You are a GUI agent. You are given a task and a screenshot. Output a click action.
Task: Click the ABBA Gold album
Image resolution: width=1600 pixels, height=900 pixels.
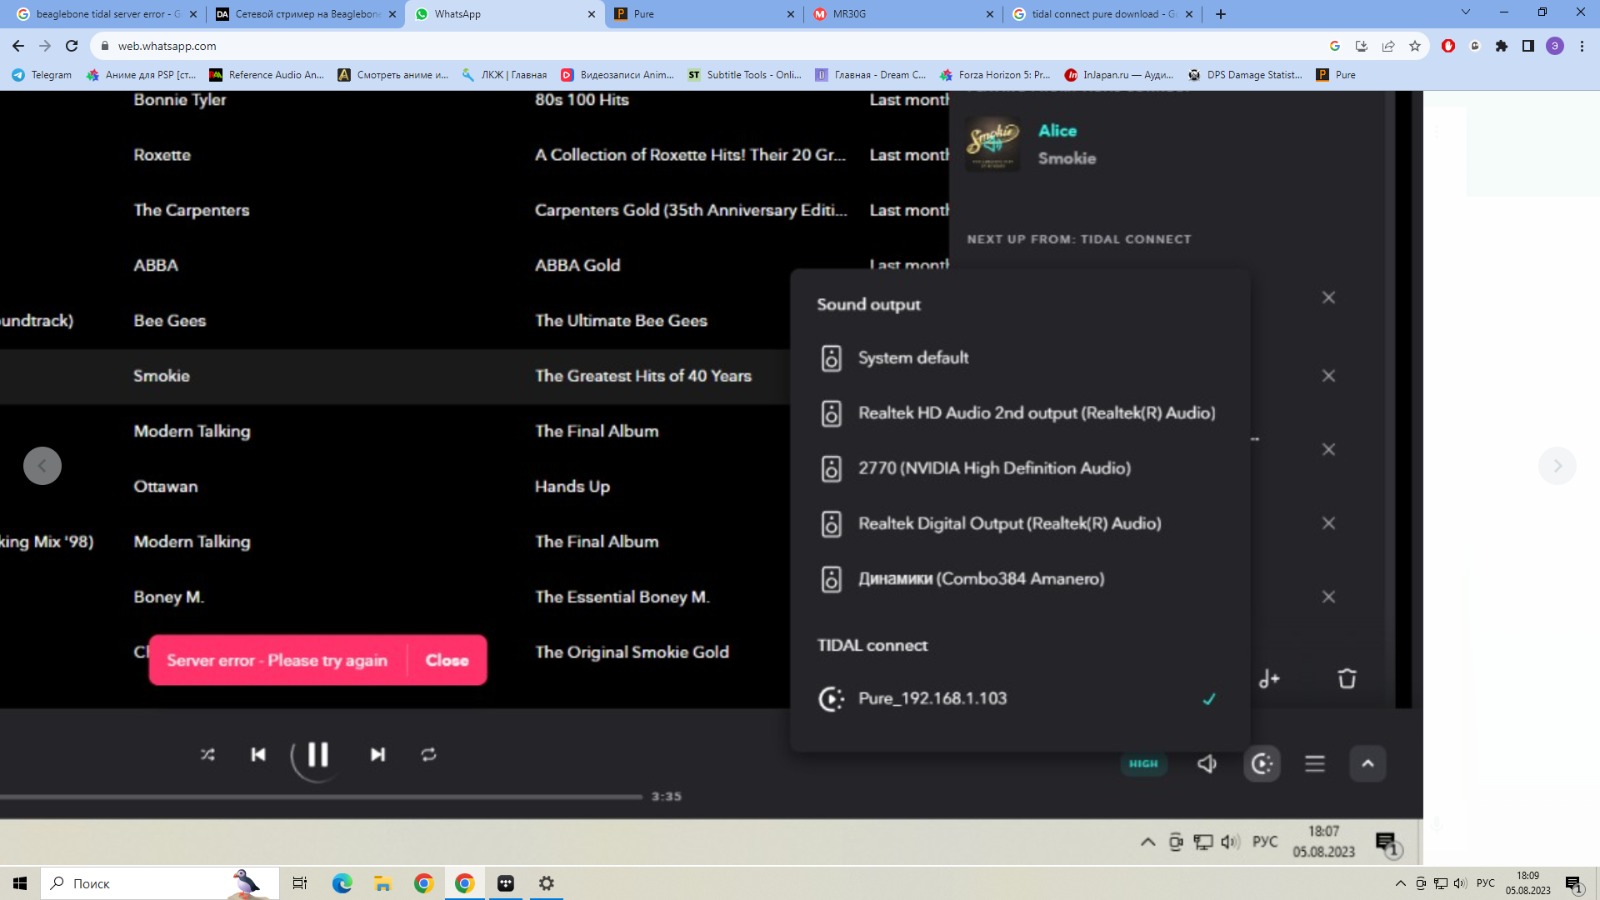[x=577, y=266]
